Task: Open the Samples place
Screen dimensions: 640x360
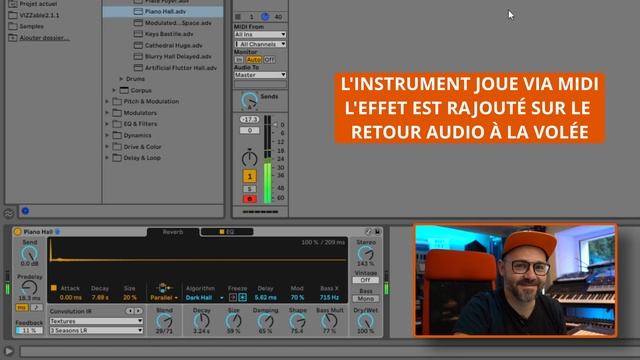Action: point(31,26)
